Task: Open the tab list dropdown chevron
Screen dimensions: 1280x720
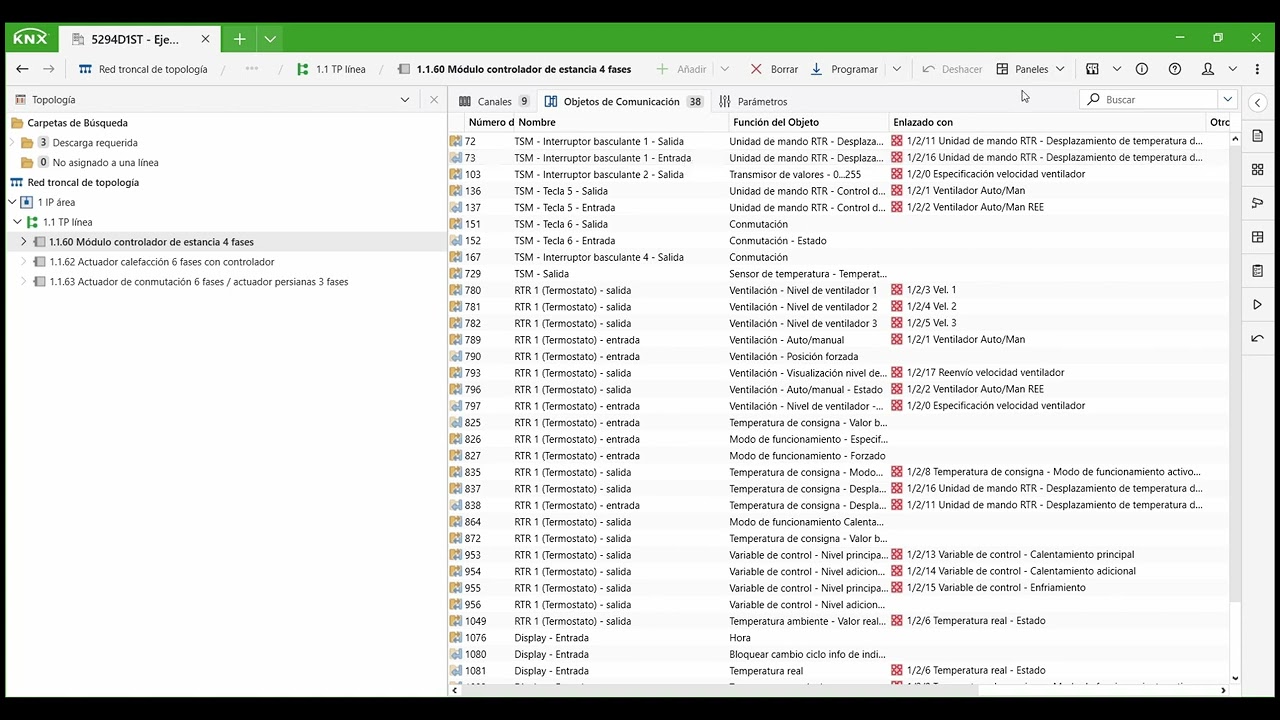Action: tap(270, 39)
